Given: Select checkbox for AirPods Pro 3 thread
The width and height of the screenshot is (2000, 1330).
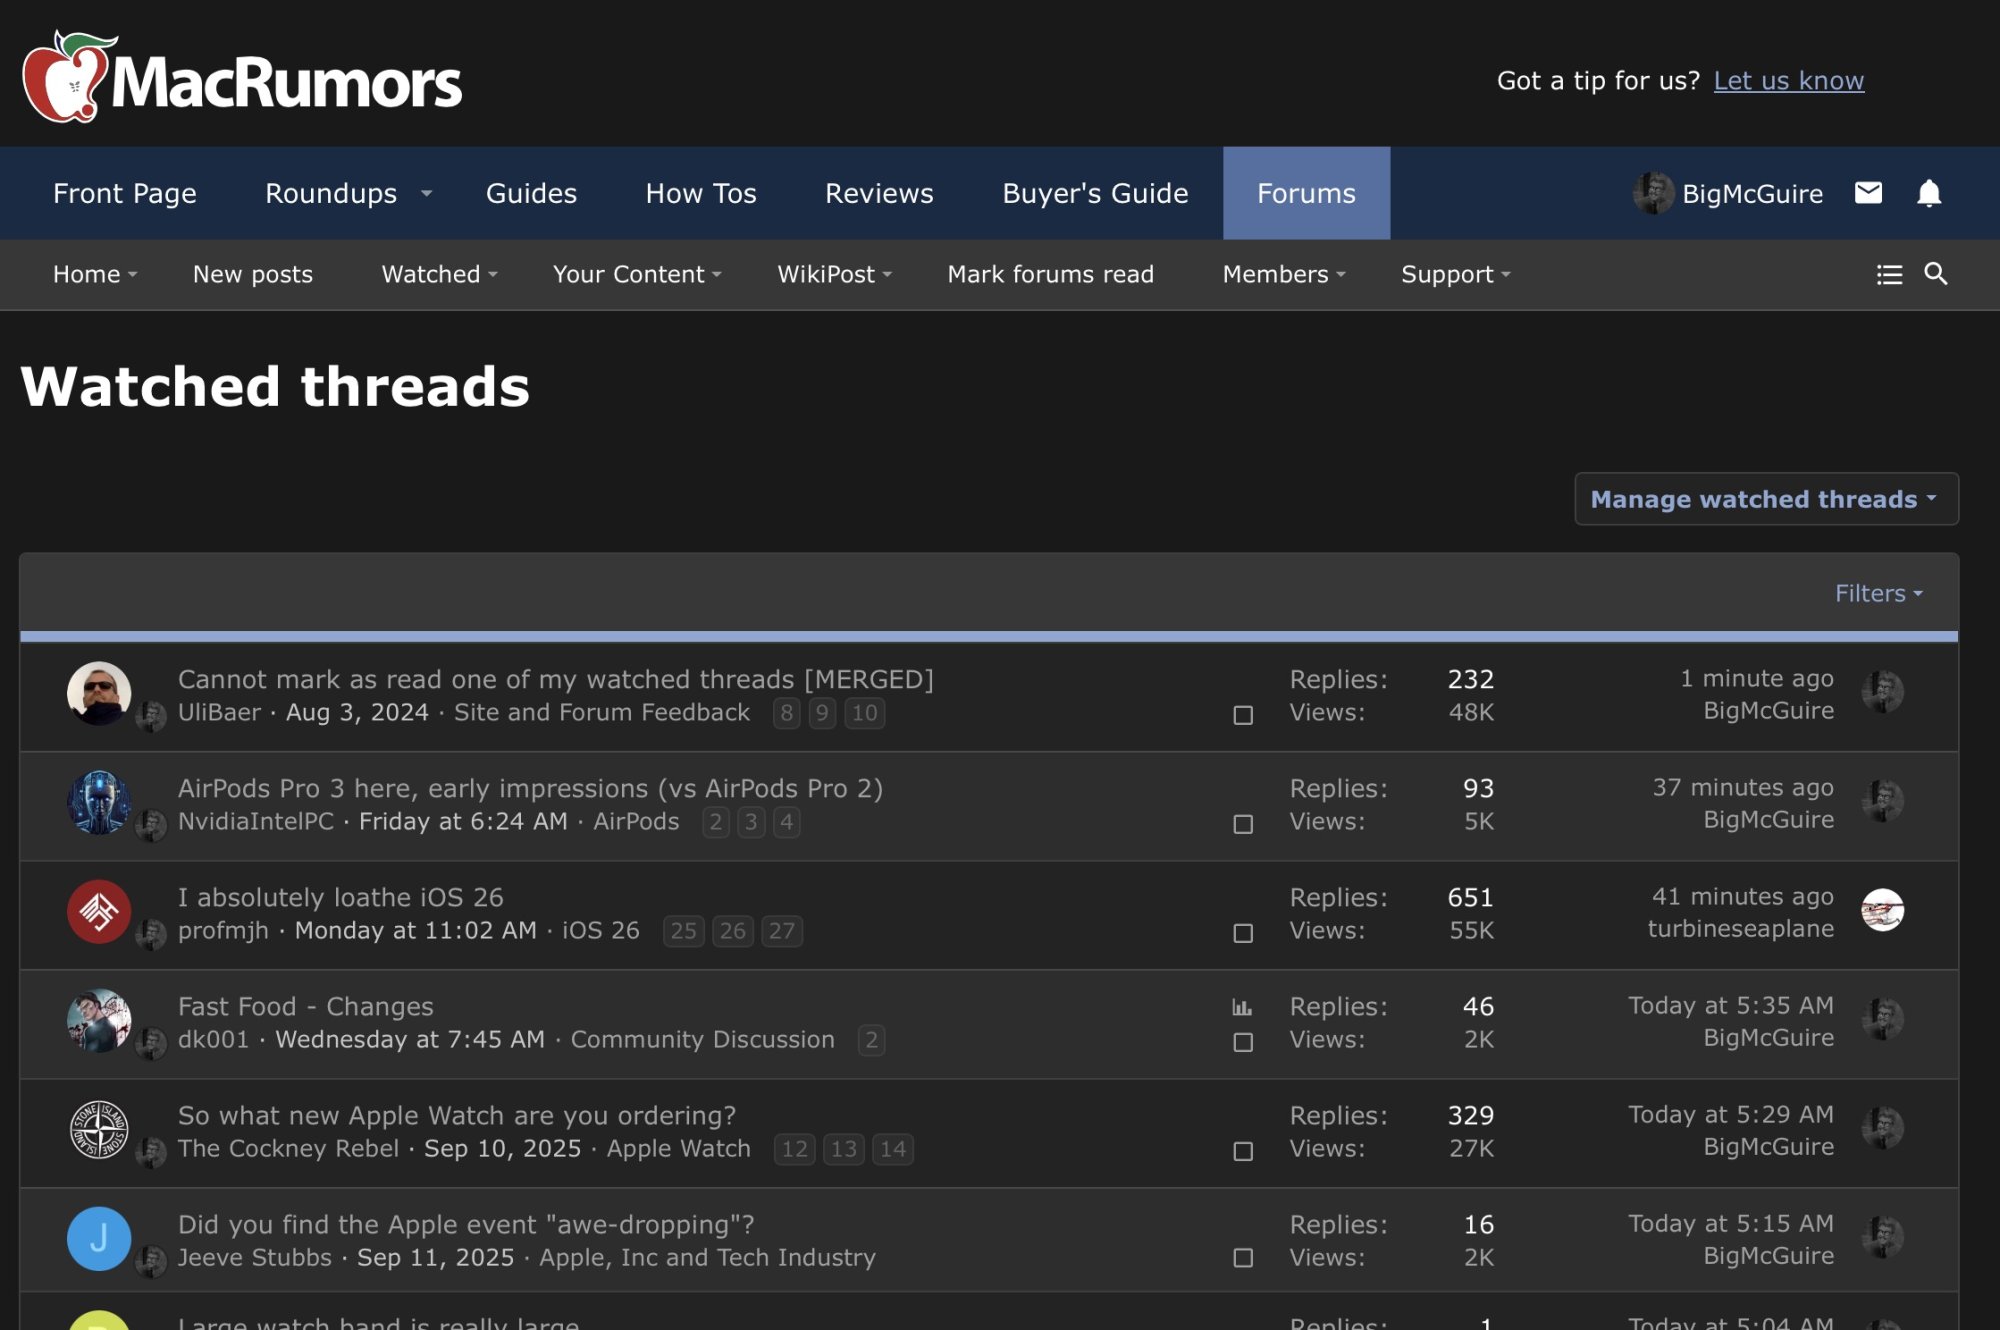Looking at the screenshot, I should click(x=1243, y=824).
